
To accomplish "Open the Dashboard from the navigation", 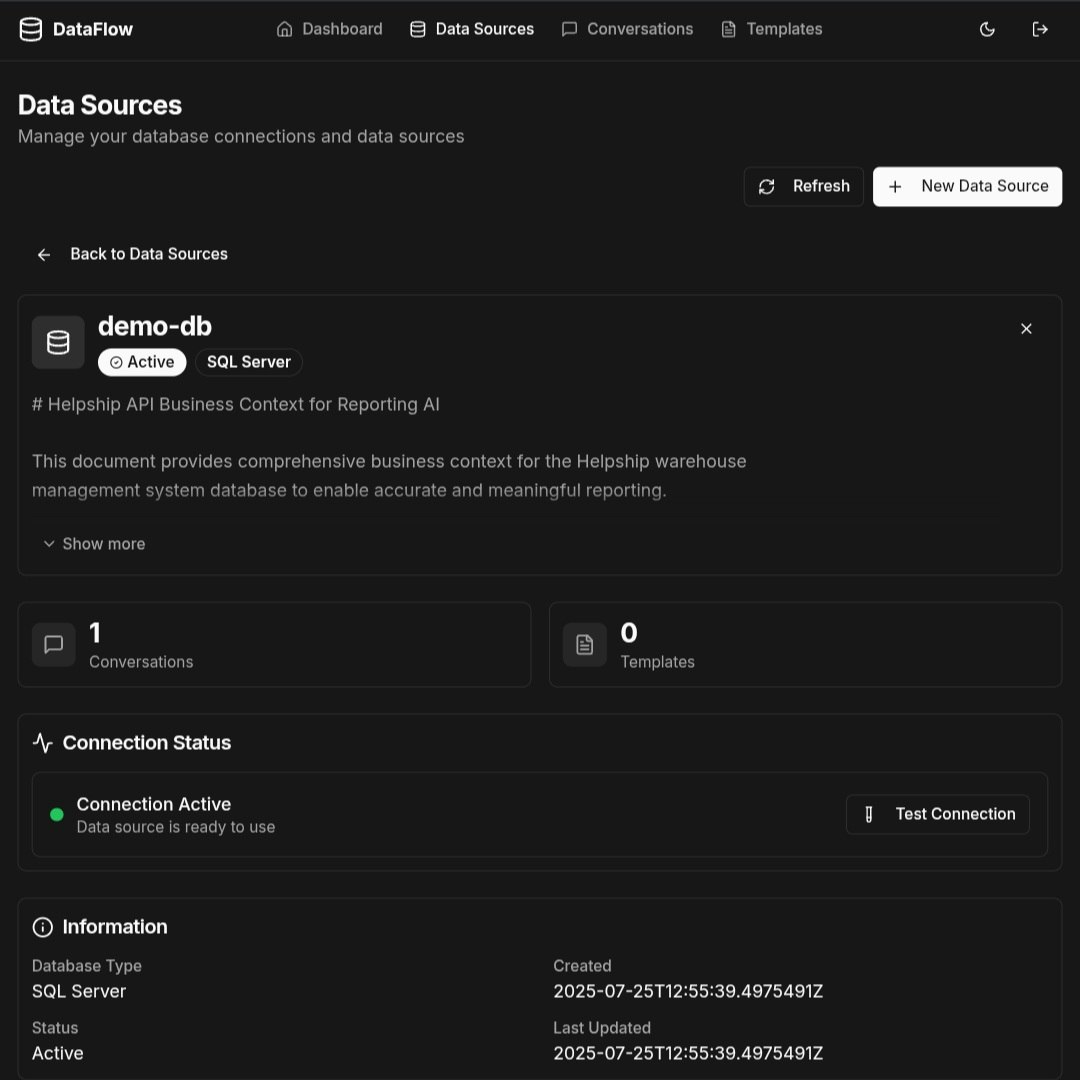I will (x=329, y=29).
